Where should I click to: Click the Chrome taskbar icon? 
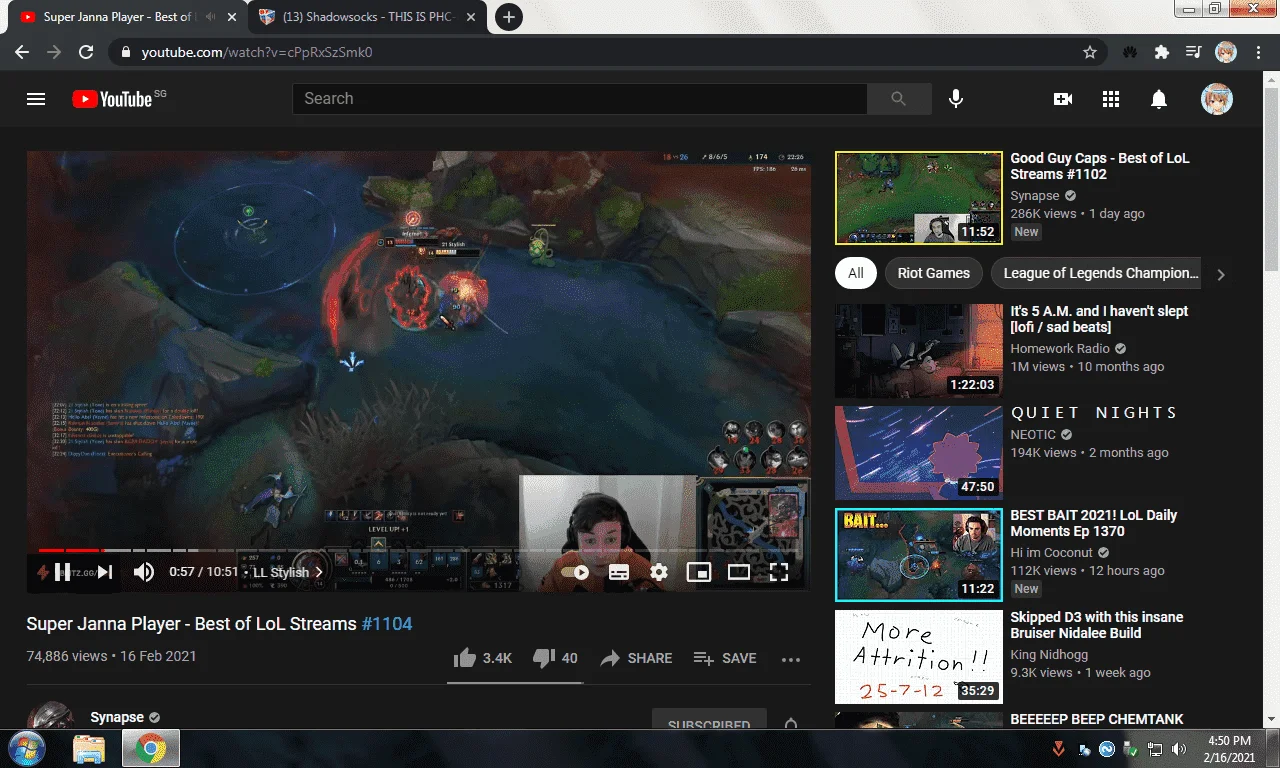click(x=151, y=748)
